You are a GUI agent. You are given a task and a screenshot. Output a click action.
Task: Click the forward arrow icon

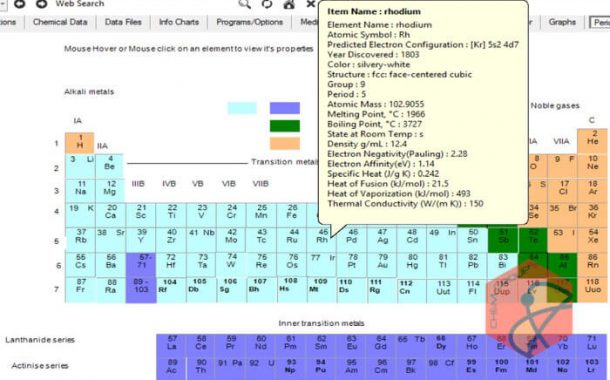(x=41, y=4)
